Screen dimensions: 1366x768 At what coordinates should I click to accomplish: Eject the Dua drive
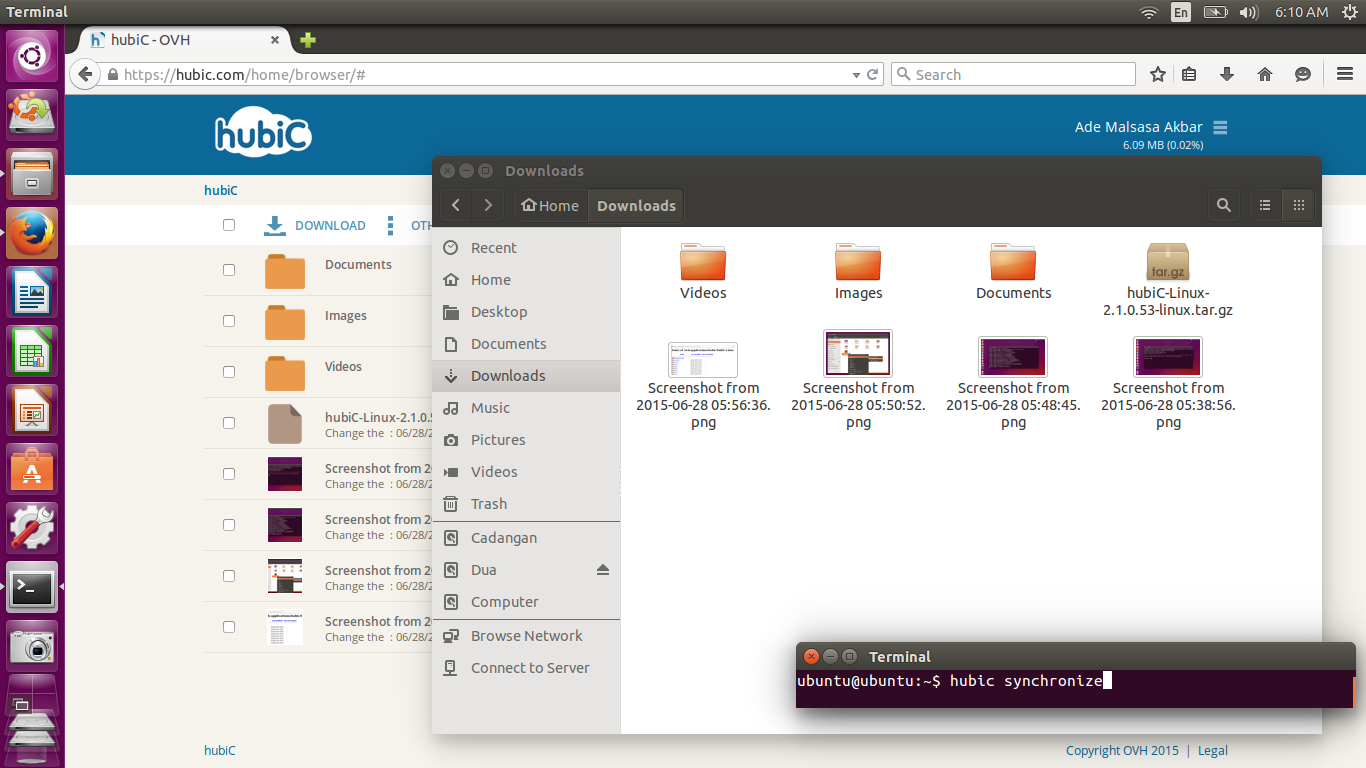click(x=602, y=570)
